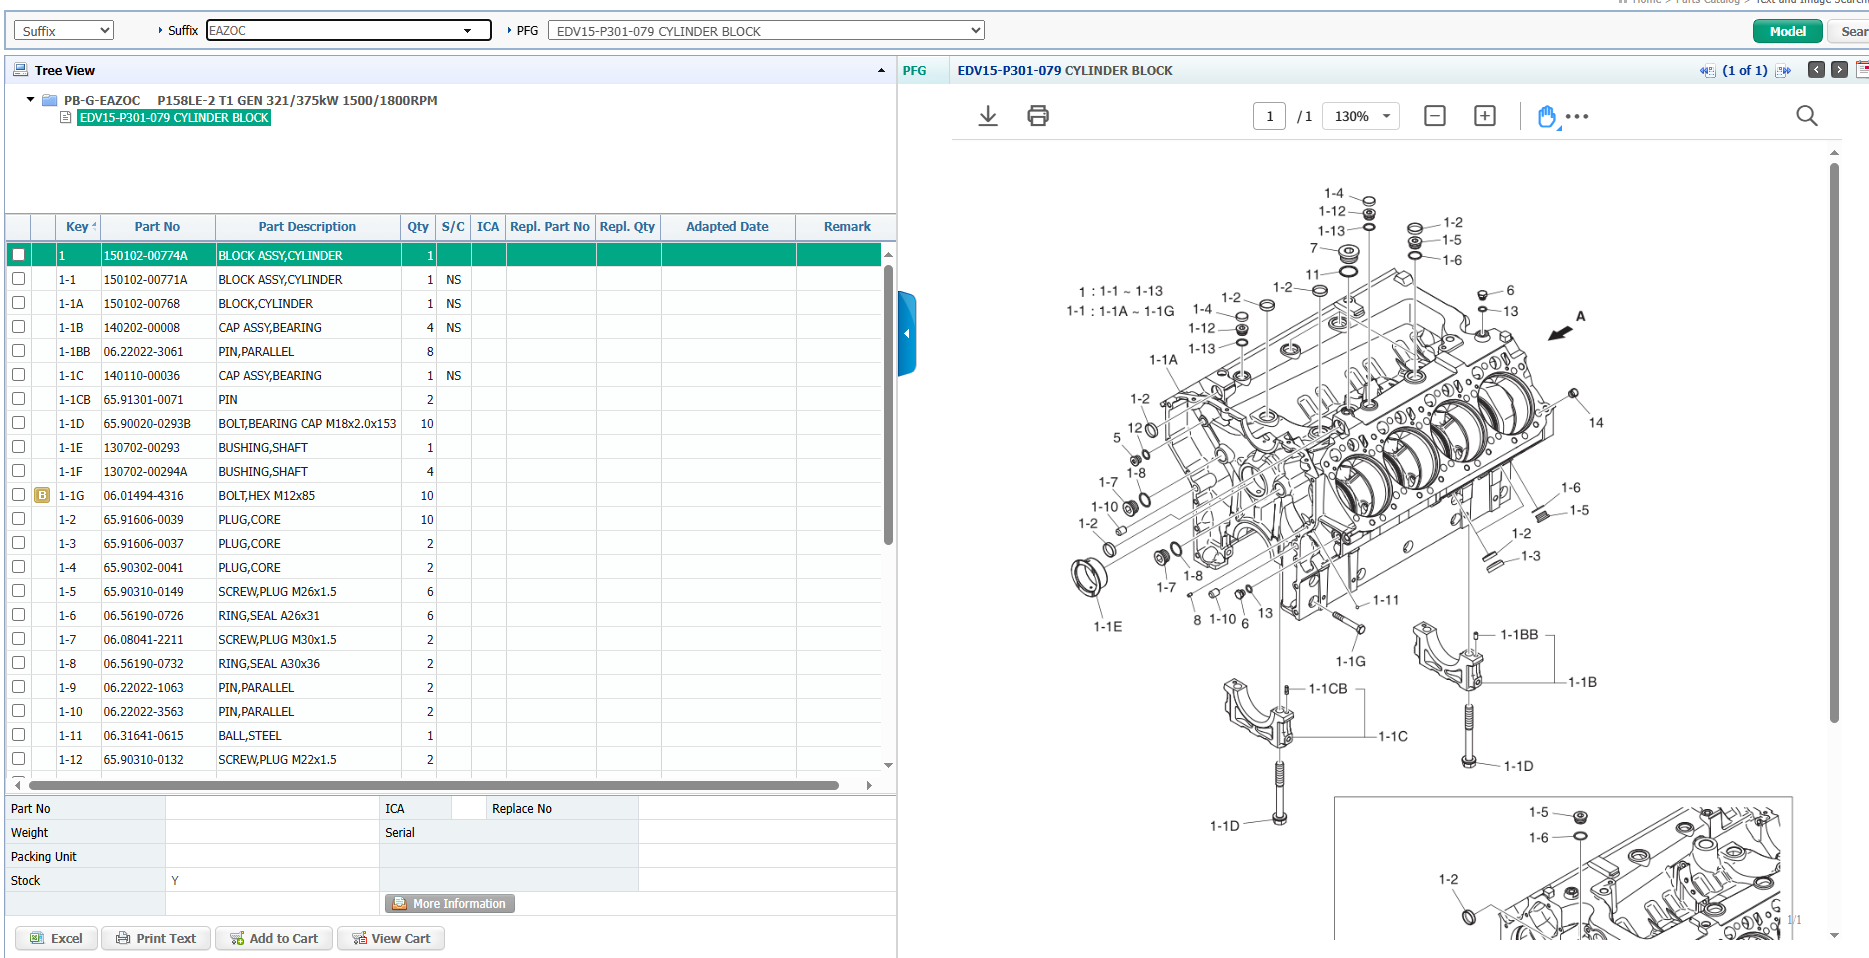Open the 130% zoom level dropdown
This screenshot has width=1869, height=958.
pyautogui.click(x=1361, y=116)
